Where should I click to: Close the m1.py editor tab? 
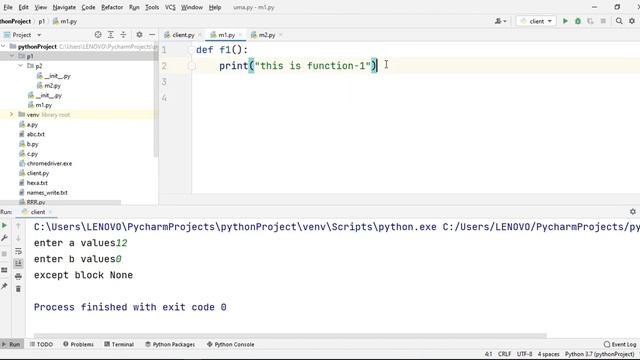pos(240,35)
